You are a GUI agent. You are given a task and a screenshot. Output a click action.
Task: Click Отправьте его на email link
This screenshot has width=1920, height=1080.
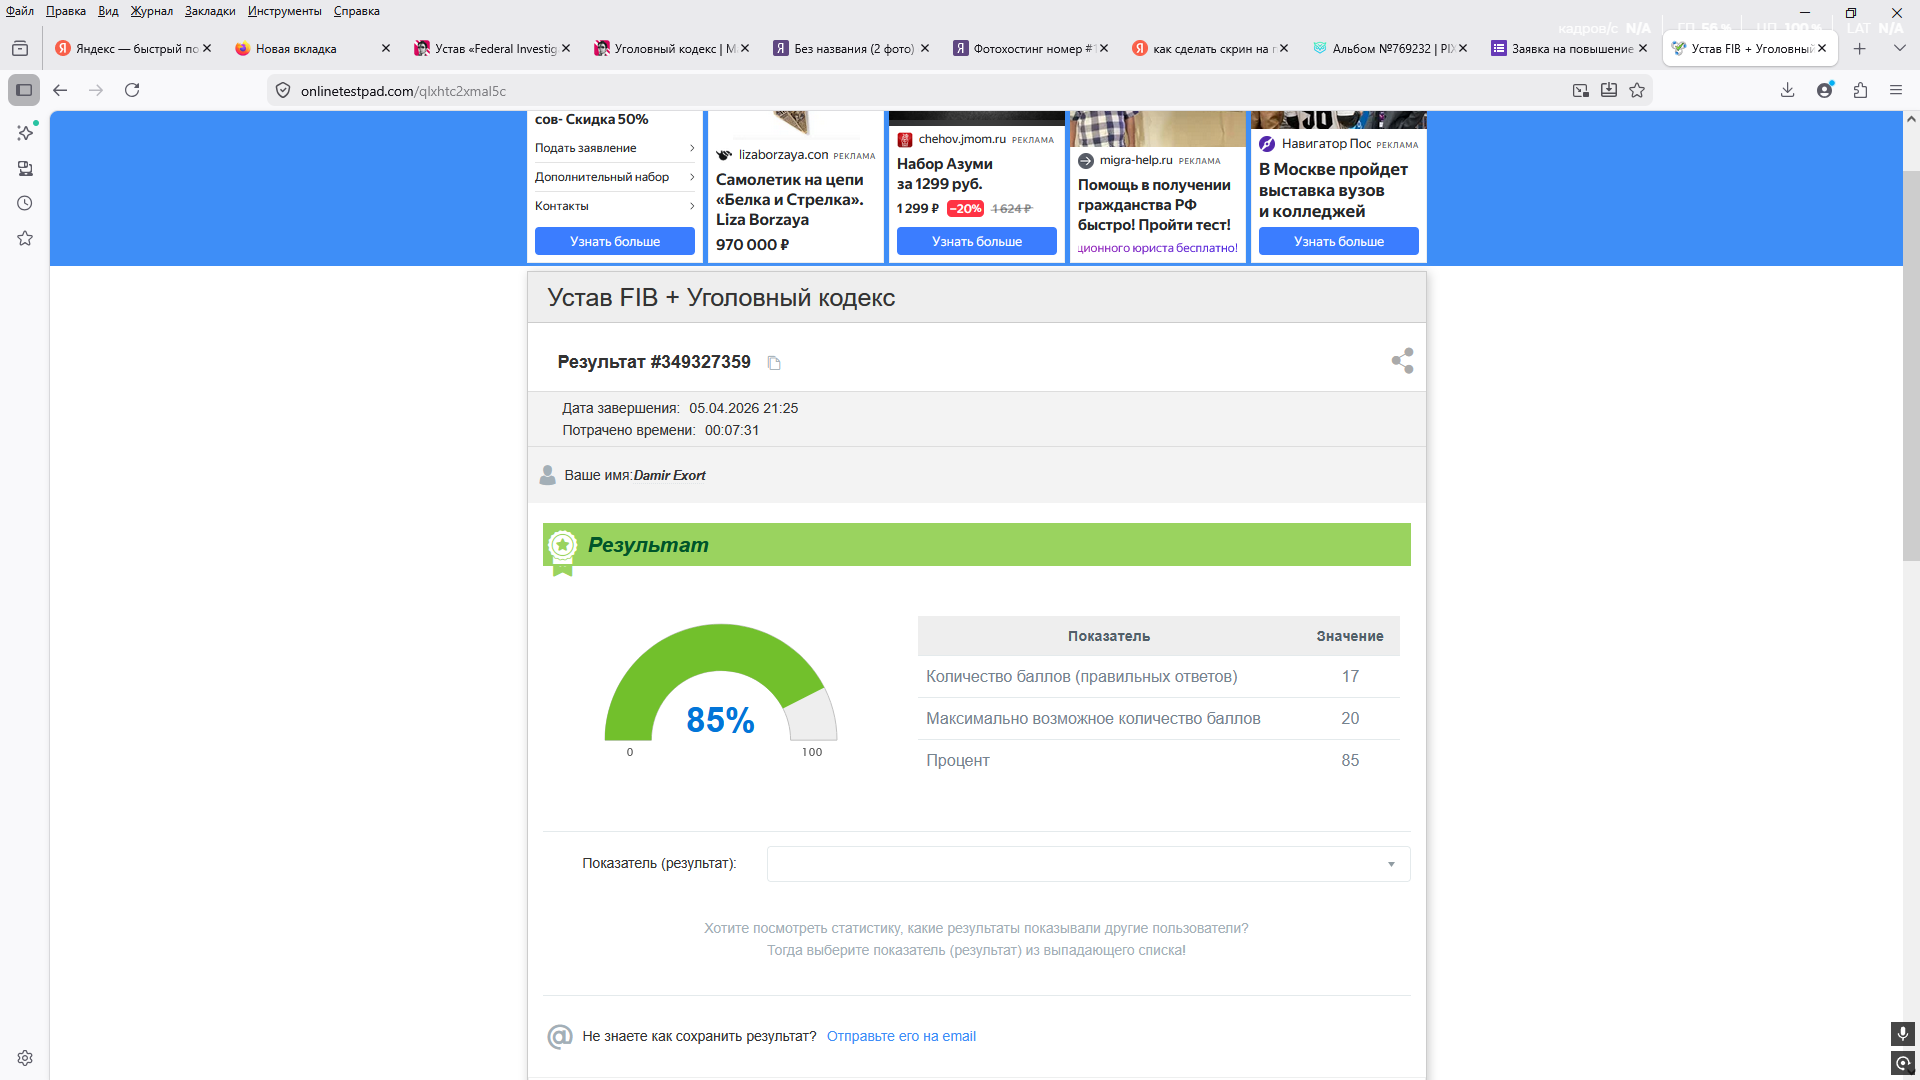pyautogui.click(x=901, y=1036)
